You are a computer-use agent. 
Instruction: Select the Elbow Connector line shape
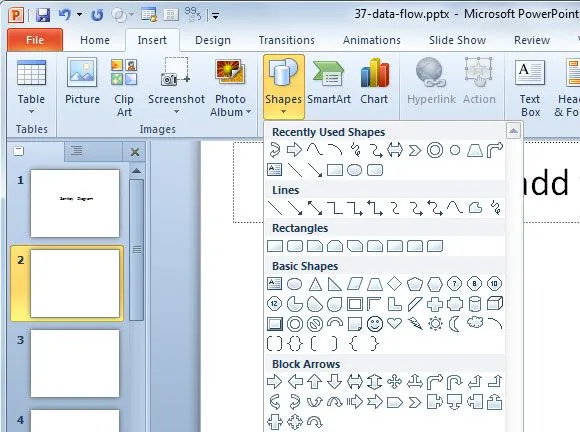click(335, 208)
